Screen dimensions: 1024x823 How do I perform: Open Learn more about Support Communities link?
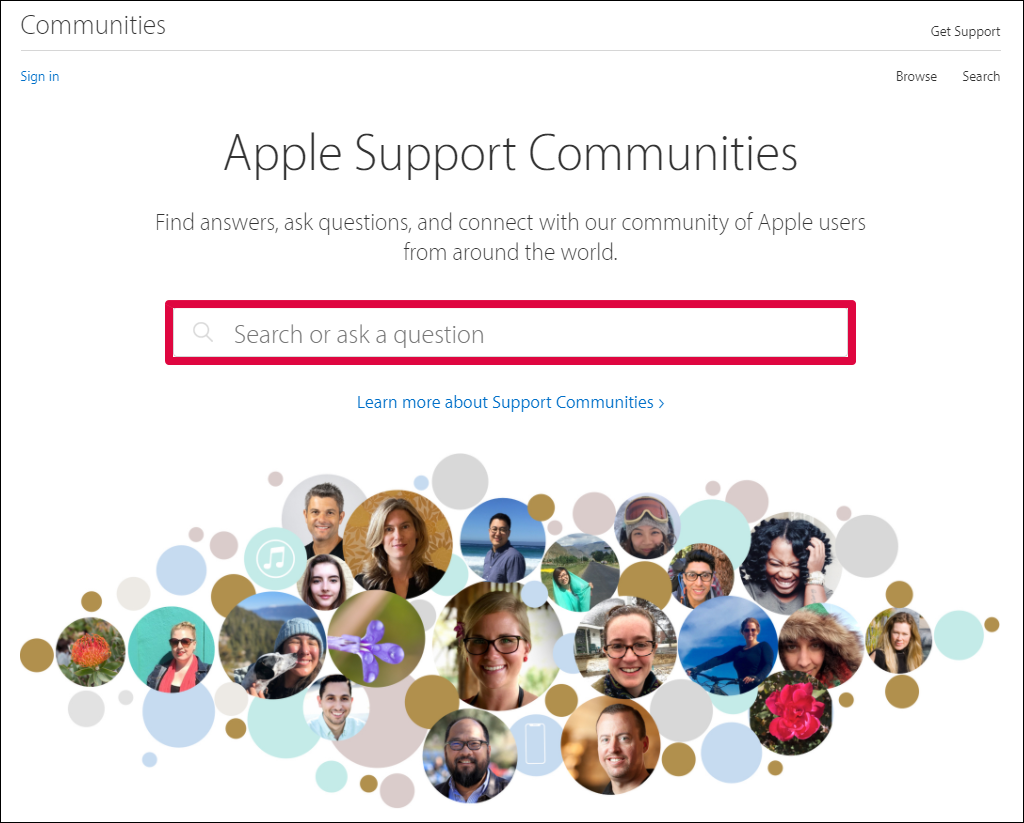510,402
